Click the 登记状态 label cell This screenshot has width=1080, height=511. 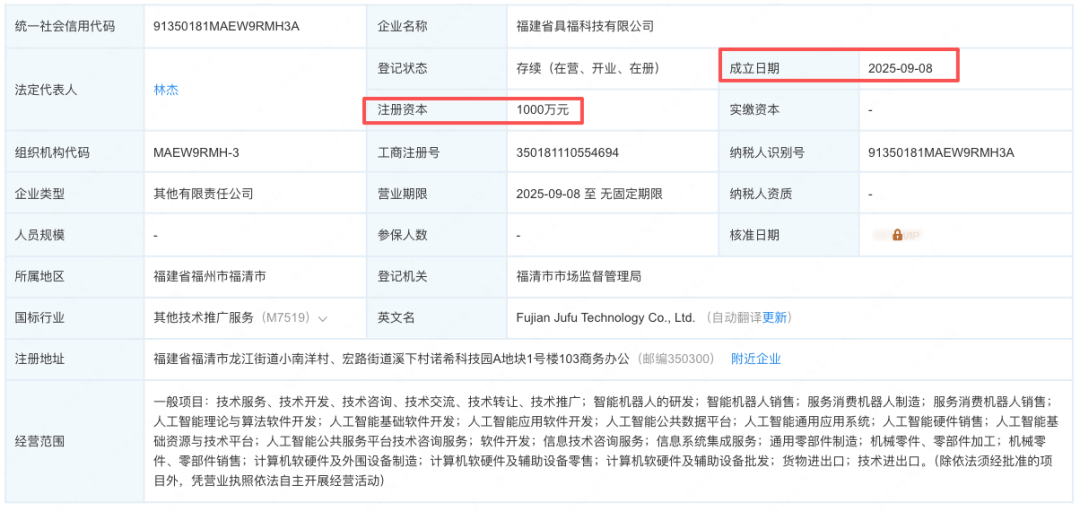pyautogui.click(x=437, y=69)
